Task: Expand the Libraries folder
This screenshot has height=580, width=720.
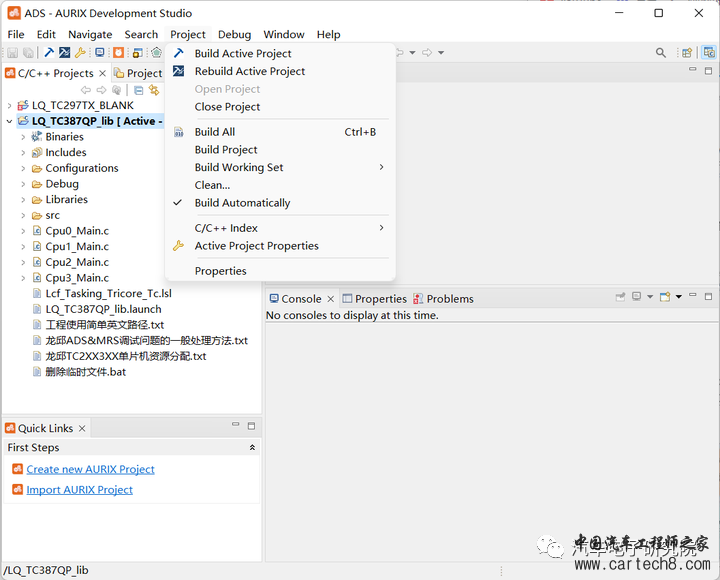Action: point(23,200)
